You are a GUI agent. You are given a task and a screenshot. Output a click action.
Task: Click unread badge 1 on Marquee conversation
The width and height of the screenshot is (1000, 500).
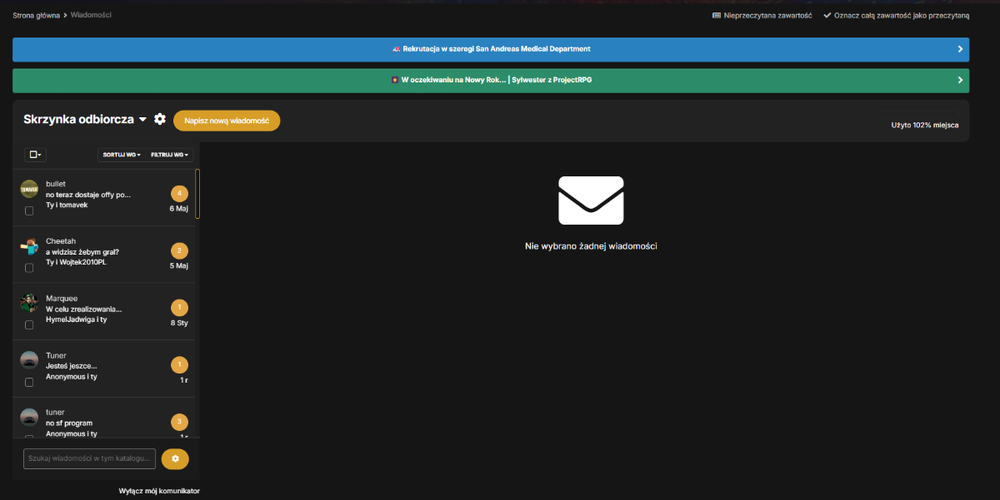point(179,308)
